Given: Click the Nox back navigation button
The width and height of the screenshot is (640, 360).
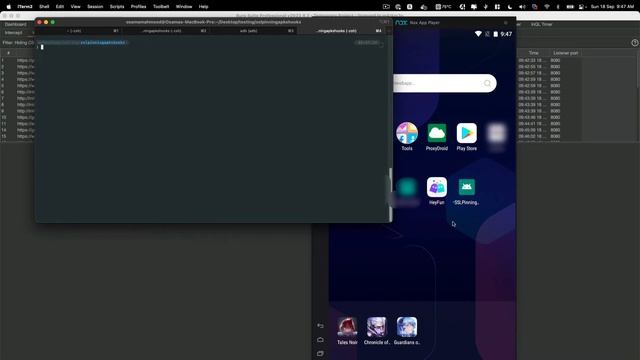Looking at the screenshot, I should pyautogui.click(x=320, y=326).
